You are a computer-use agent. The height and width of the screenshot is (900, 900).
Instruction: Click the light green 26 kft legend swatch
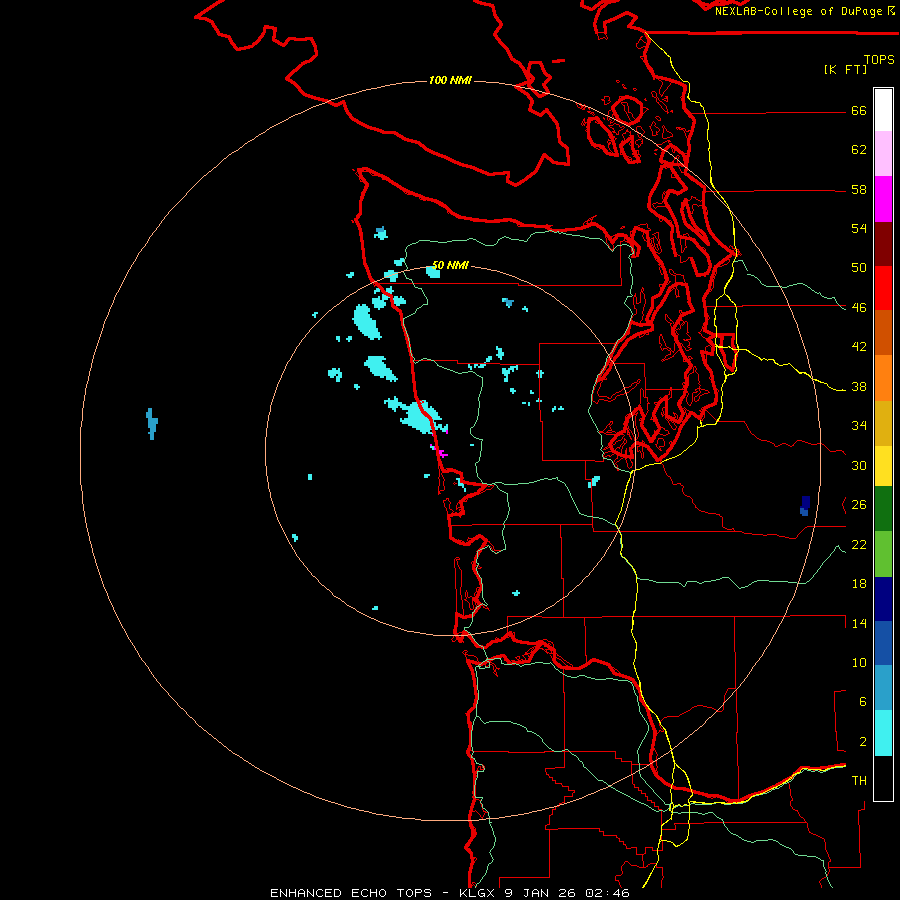pyautogui.click(x=883, y=554)
